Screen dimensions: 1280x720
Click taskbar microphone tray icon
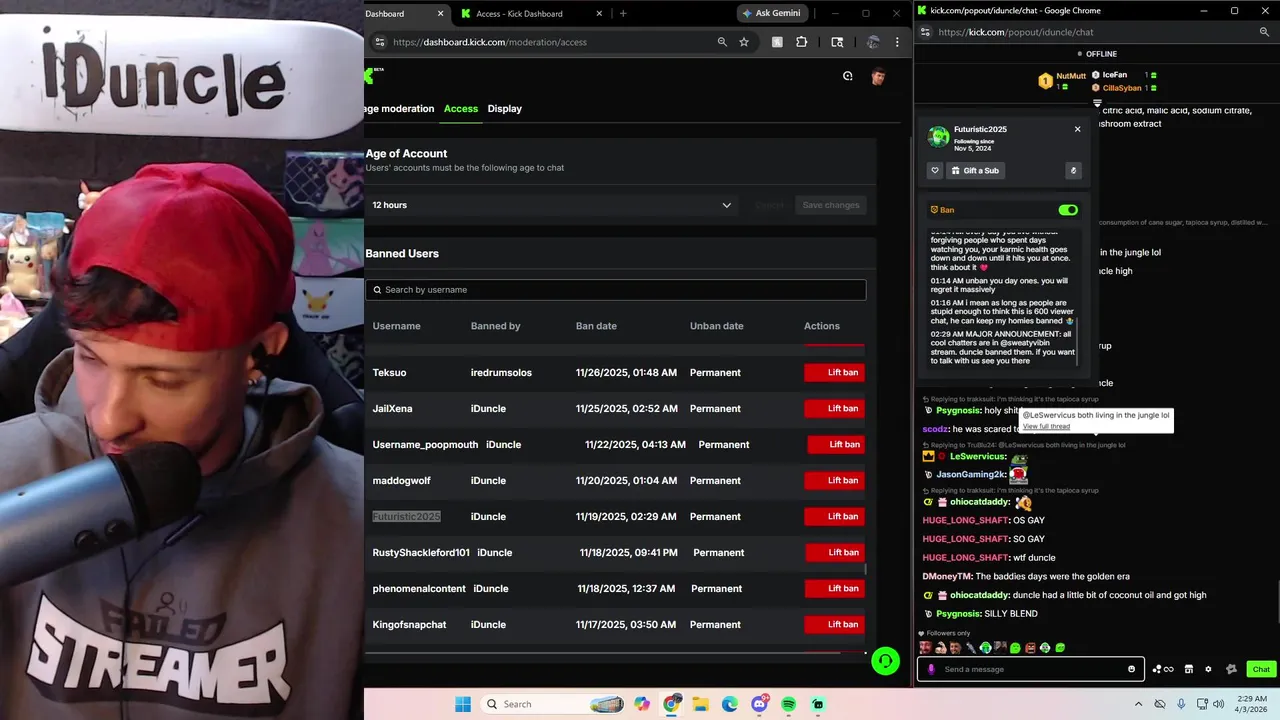click(1181, 704)
